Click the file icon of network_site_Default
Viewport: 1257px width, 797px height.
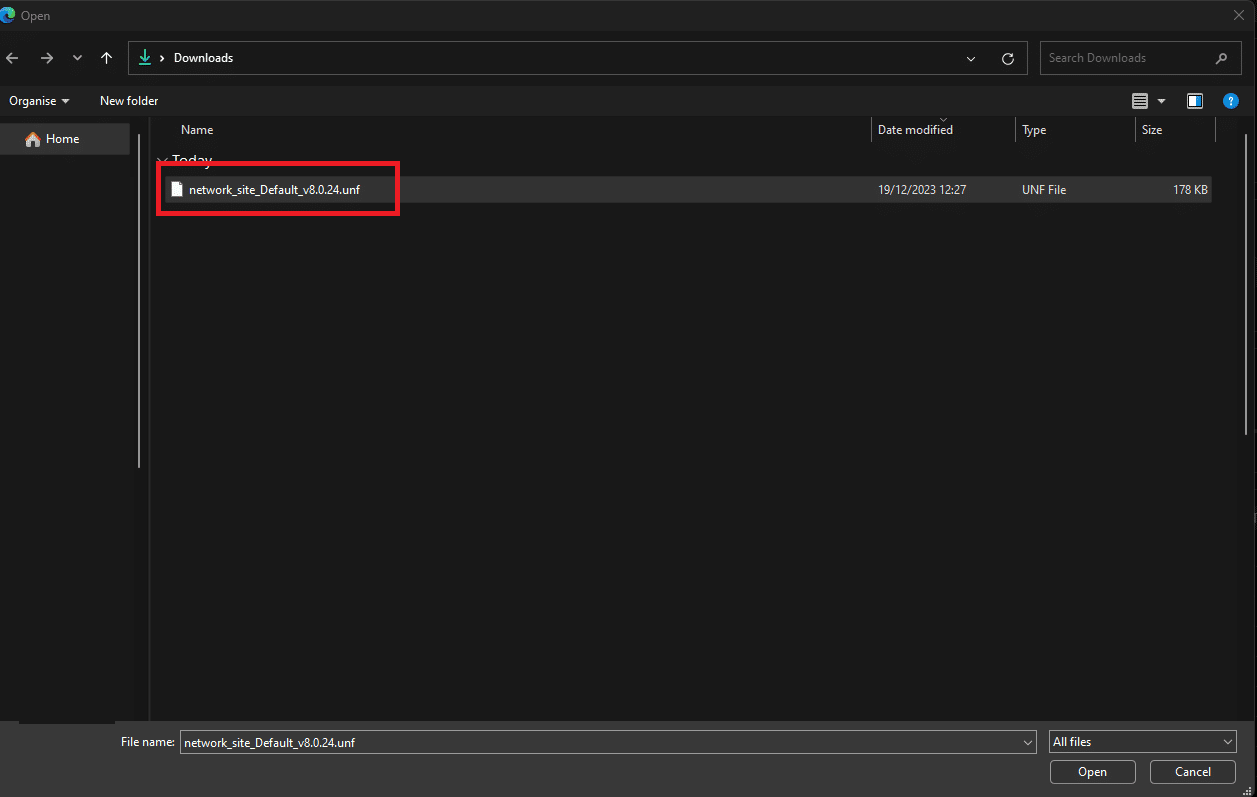(177, 190)
